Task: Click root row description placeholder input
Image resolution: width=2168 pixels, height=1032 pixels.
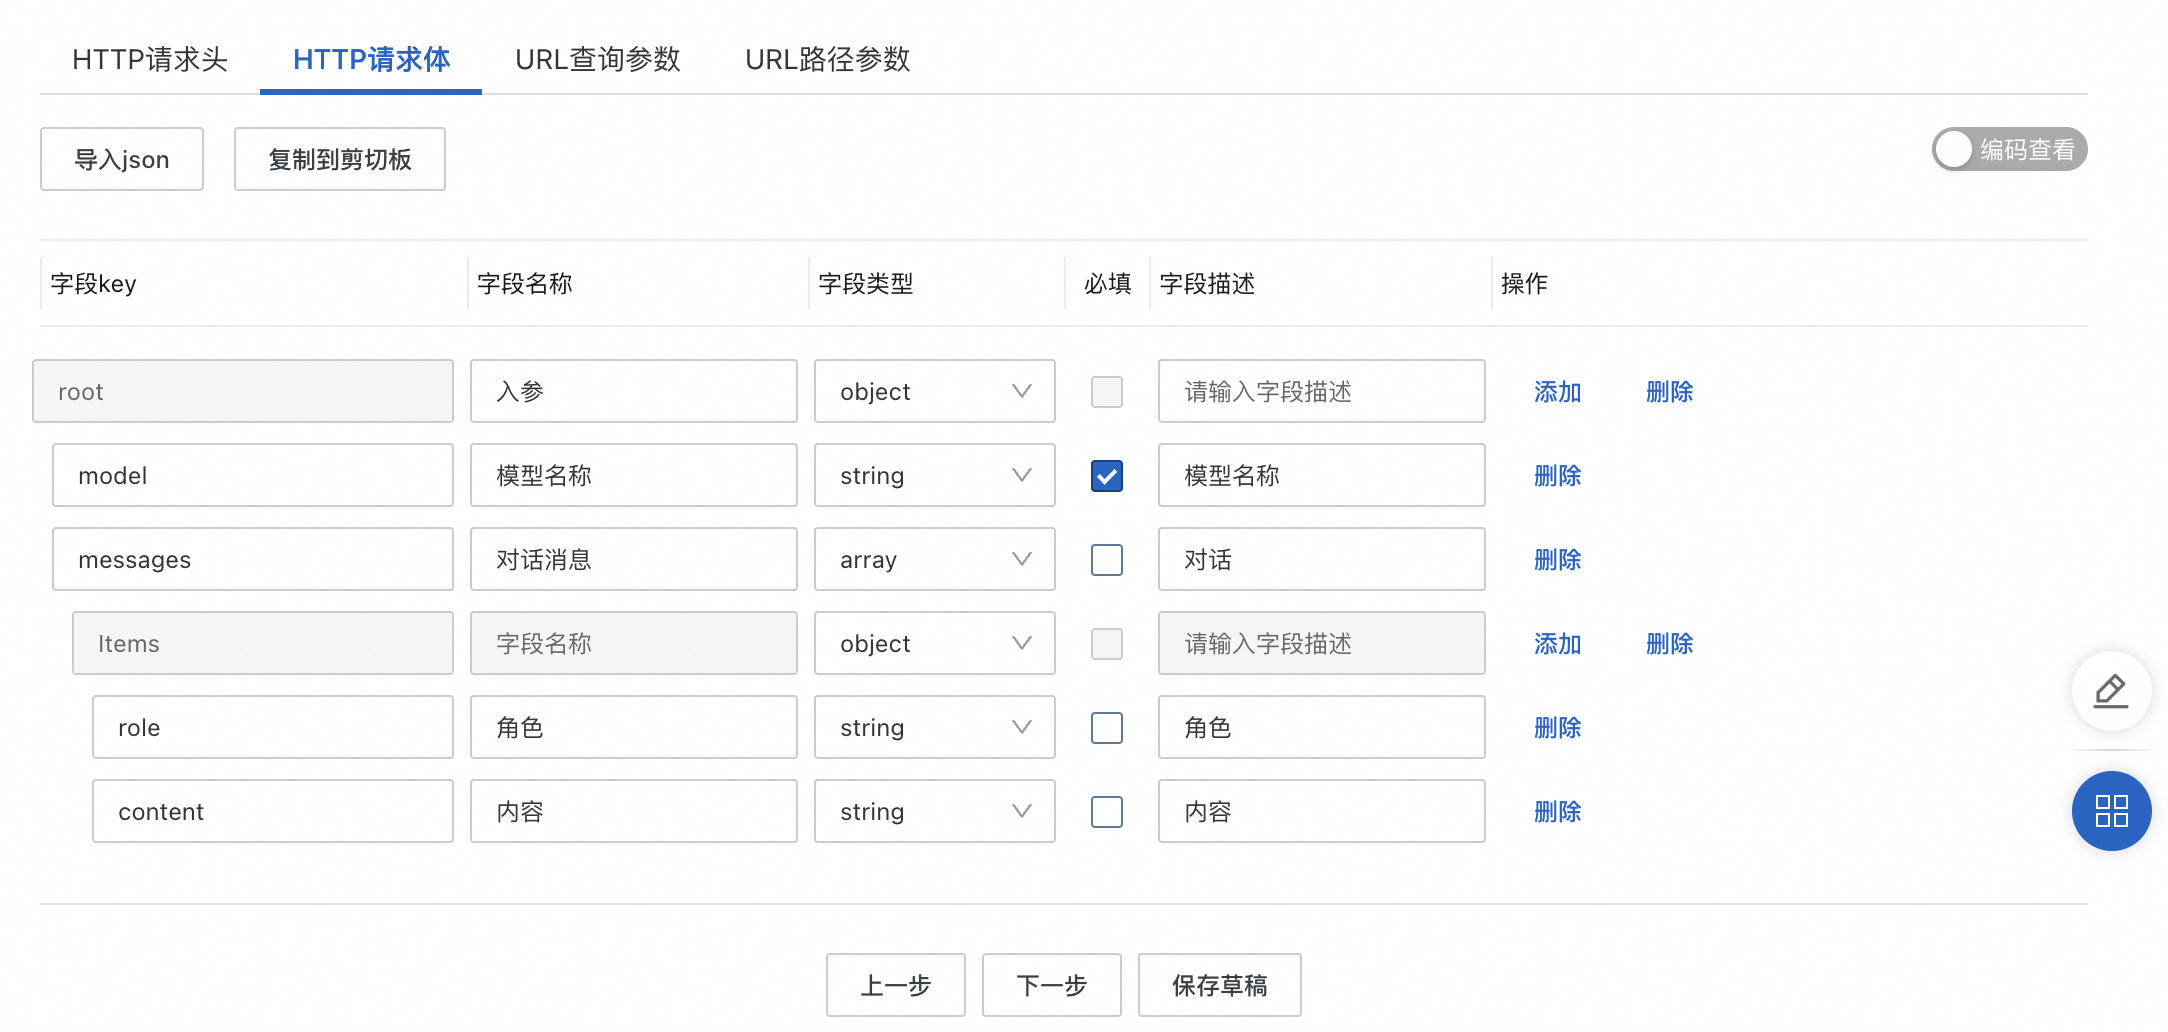Action: [1322, 391]
